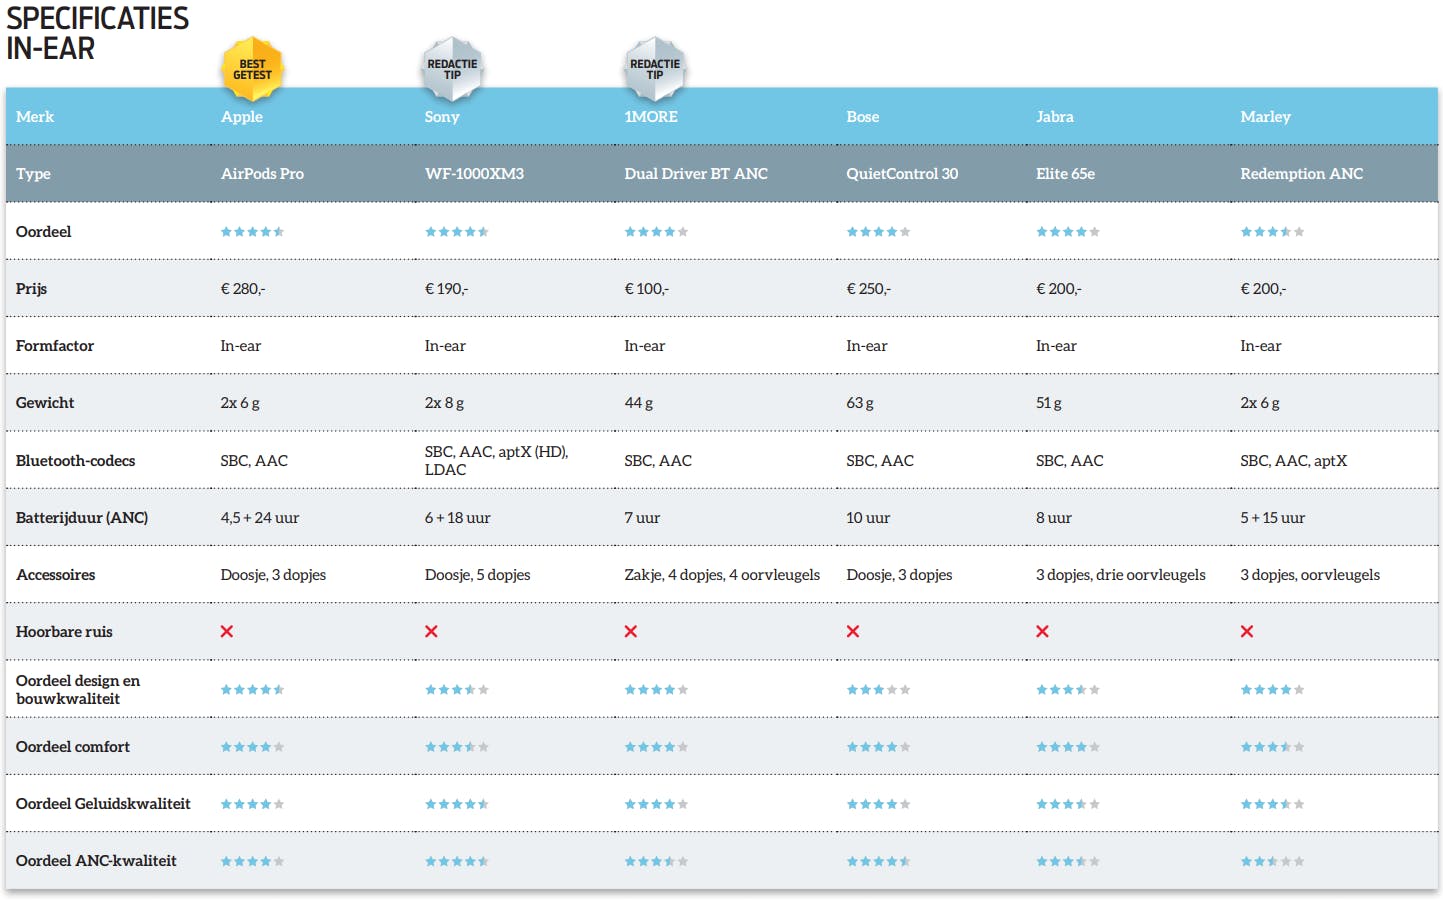
Task: Click Apple's design en bouwkwaliteit stars
Action: [252, 690]
